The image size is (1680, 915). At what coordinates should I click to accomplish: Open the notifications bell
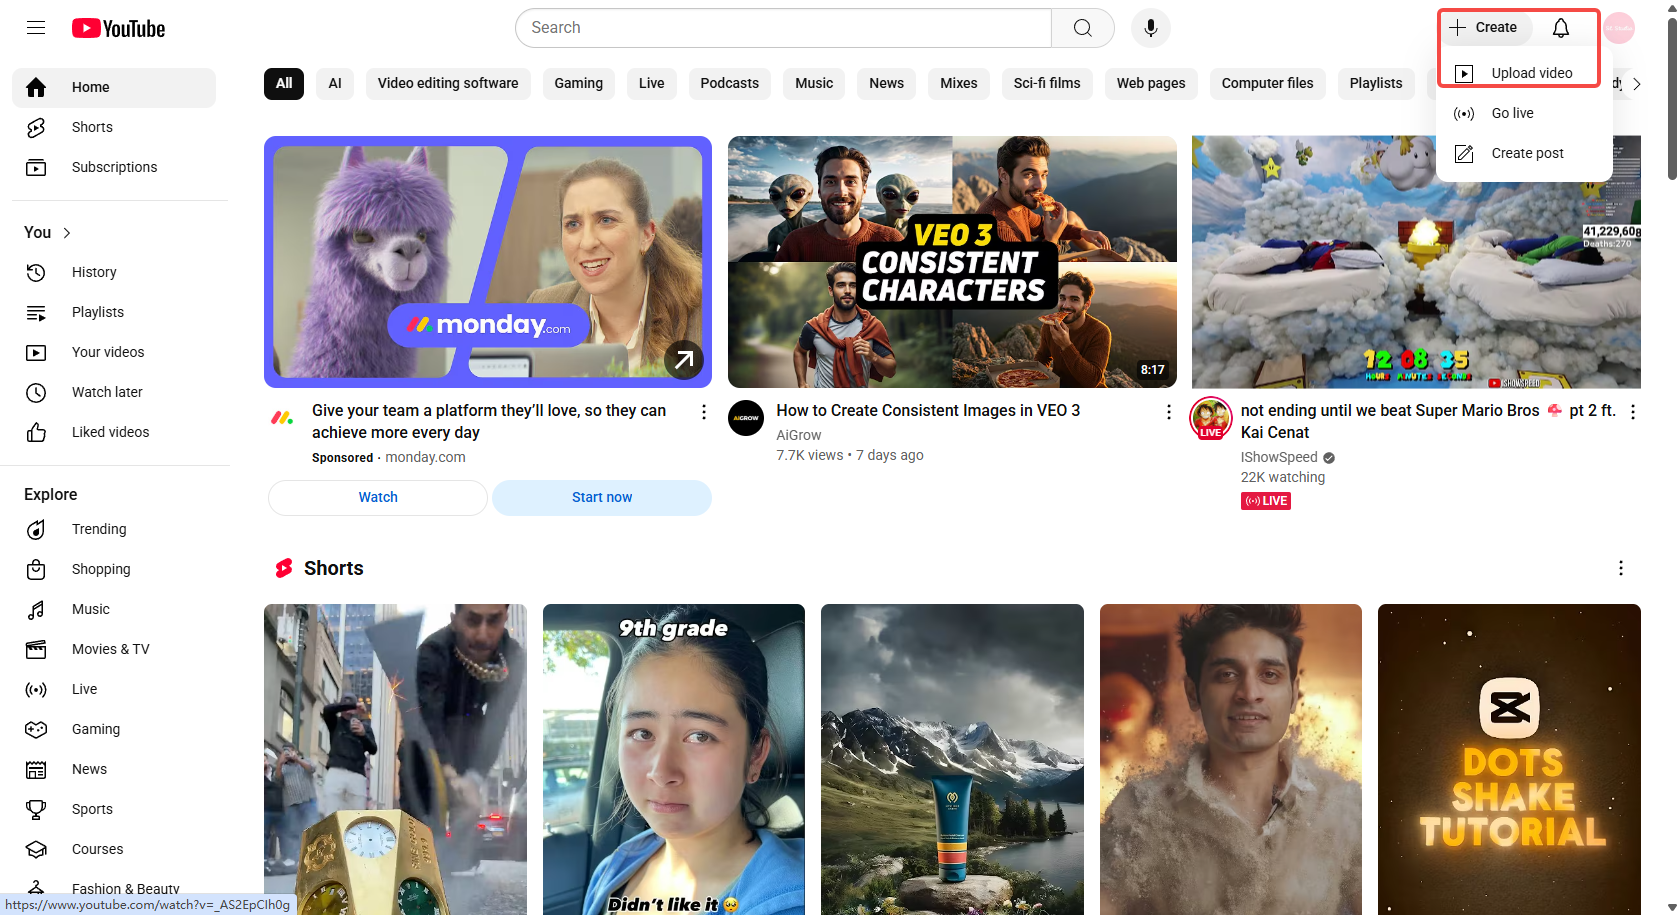coord(1561,28)
